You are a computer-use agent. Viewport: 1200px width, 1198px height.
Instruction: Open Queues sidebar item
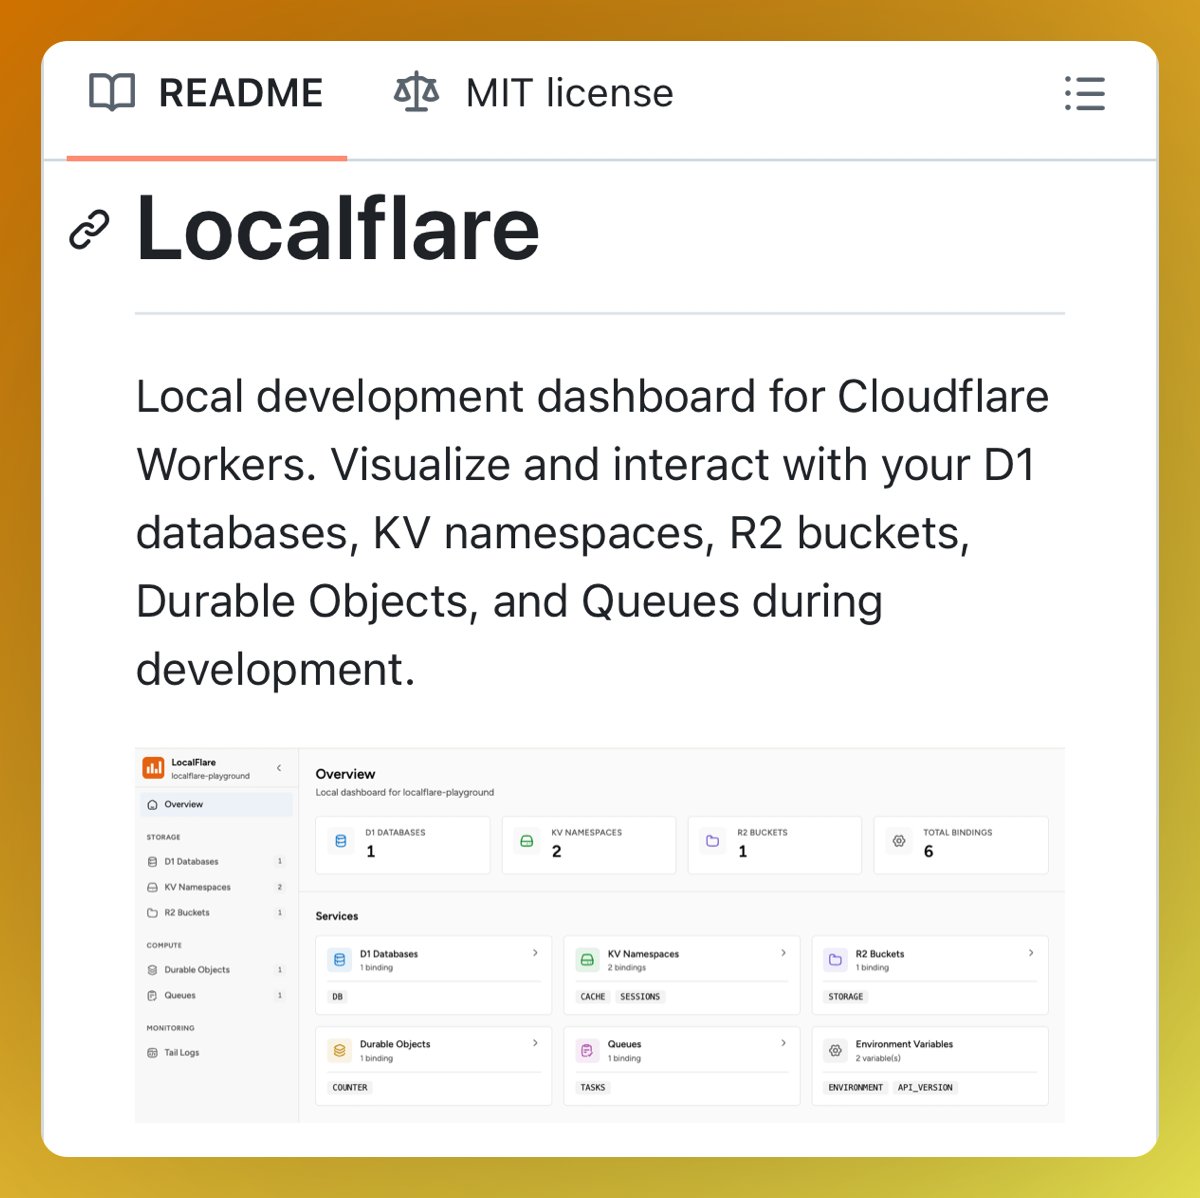[215, 995]
